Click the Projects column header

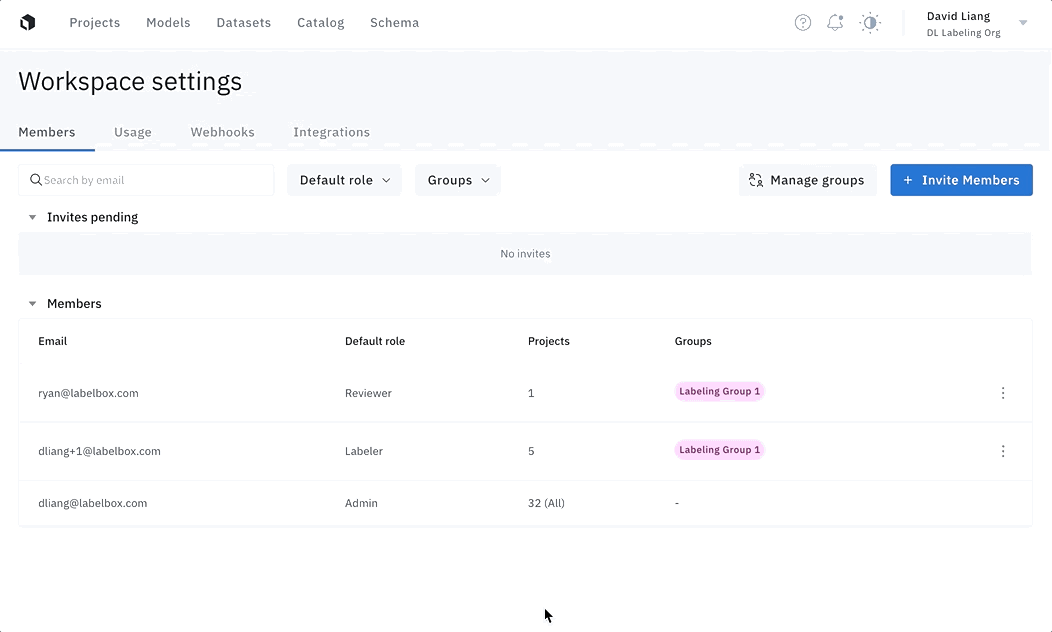tap(549, 341)
